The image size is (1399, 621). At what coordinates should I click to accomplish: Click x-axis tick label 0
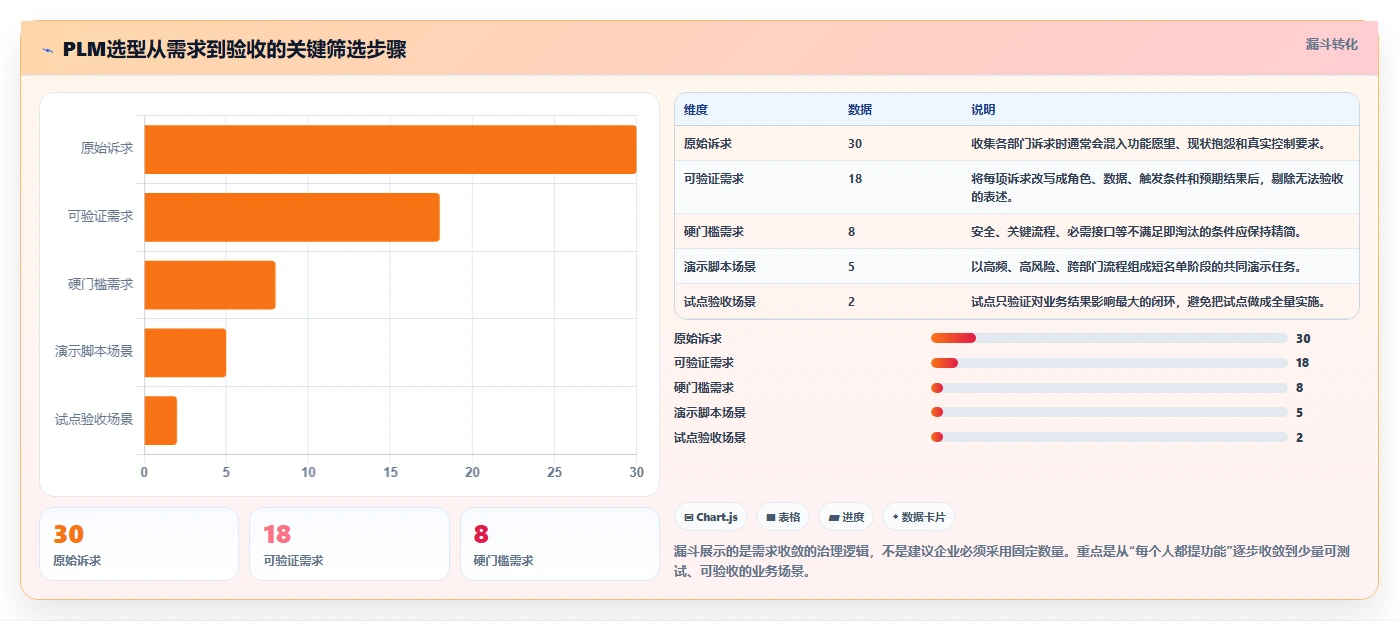coord(144,473)
